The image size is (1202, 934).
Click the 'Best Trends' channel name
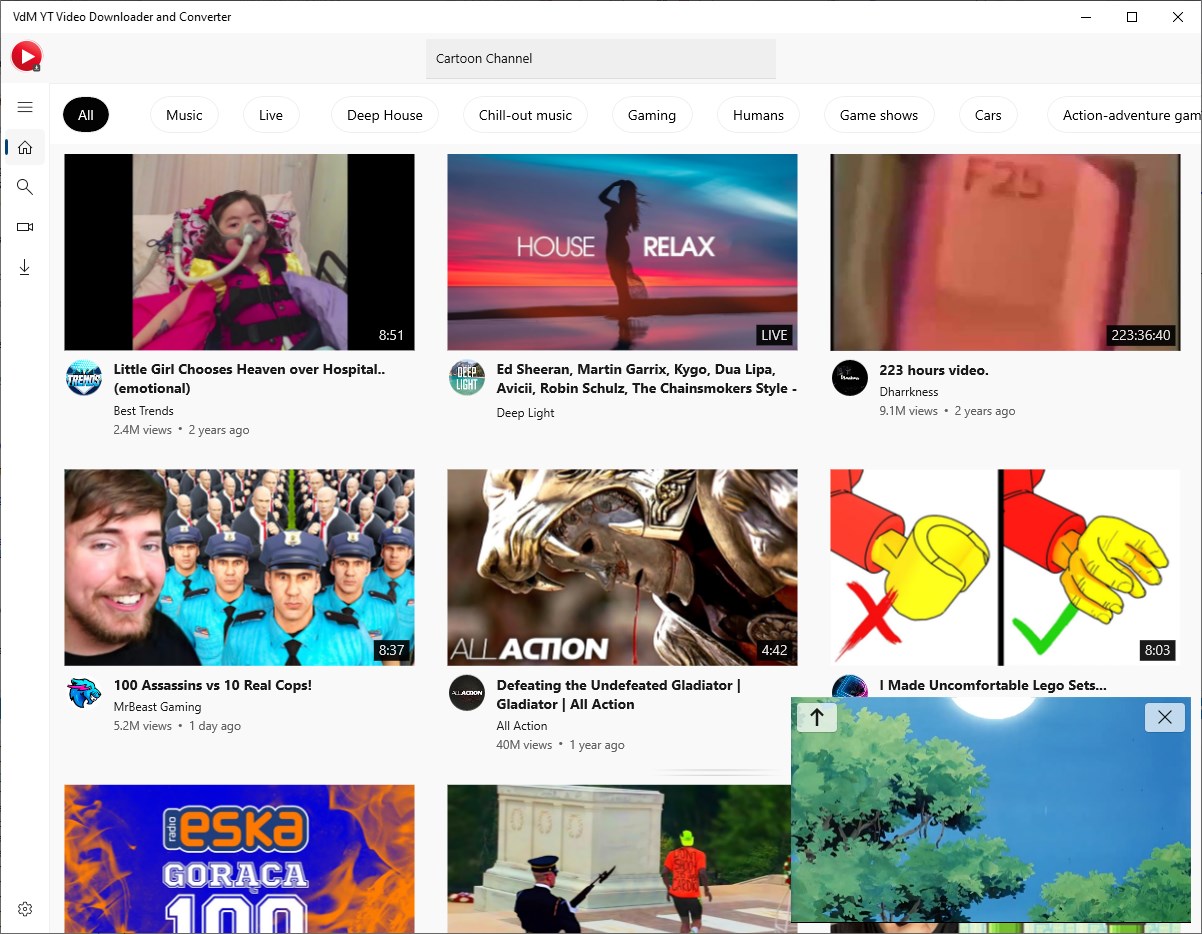coord(144,411)
